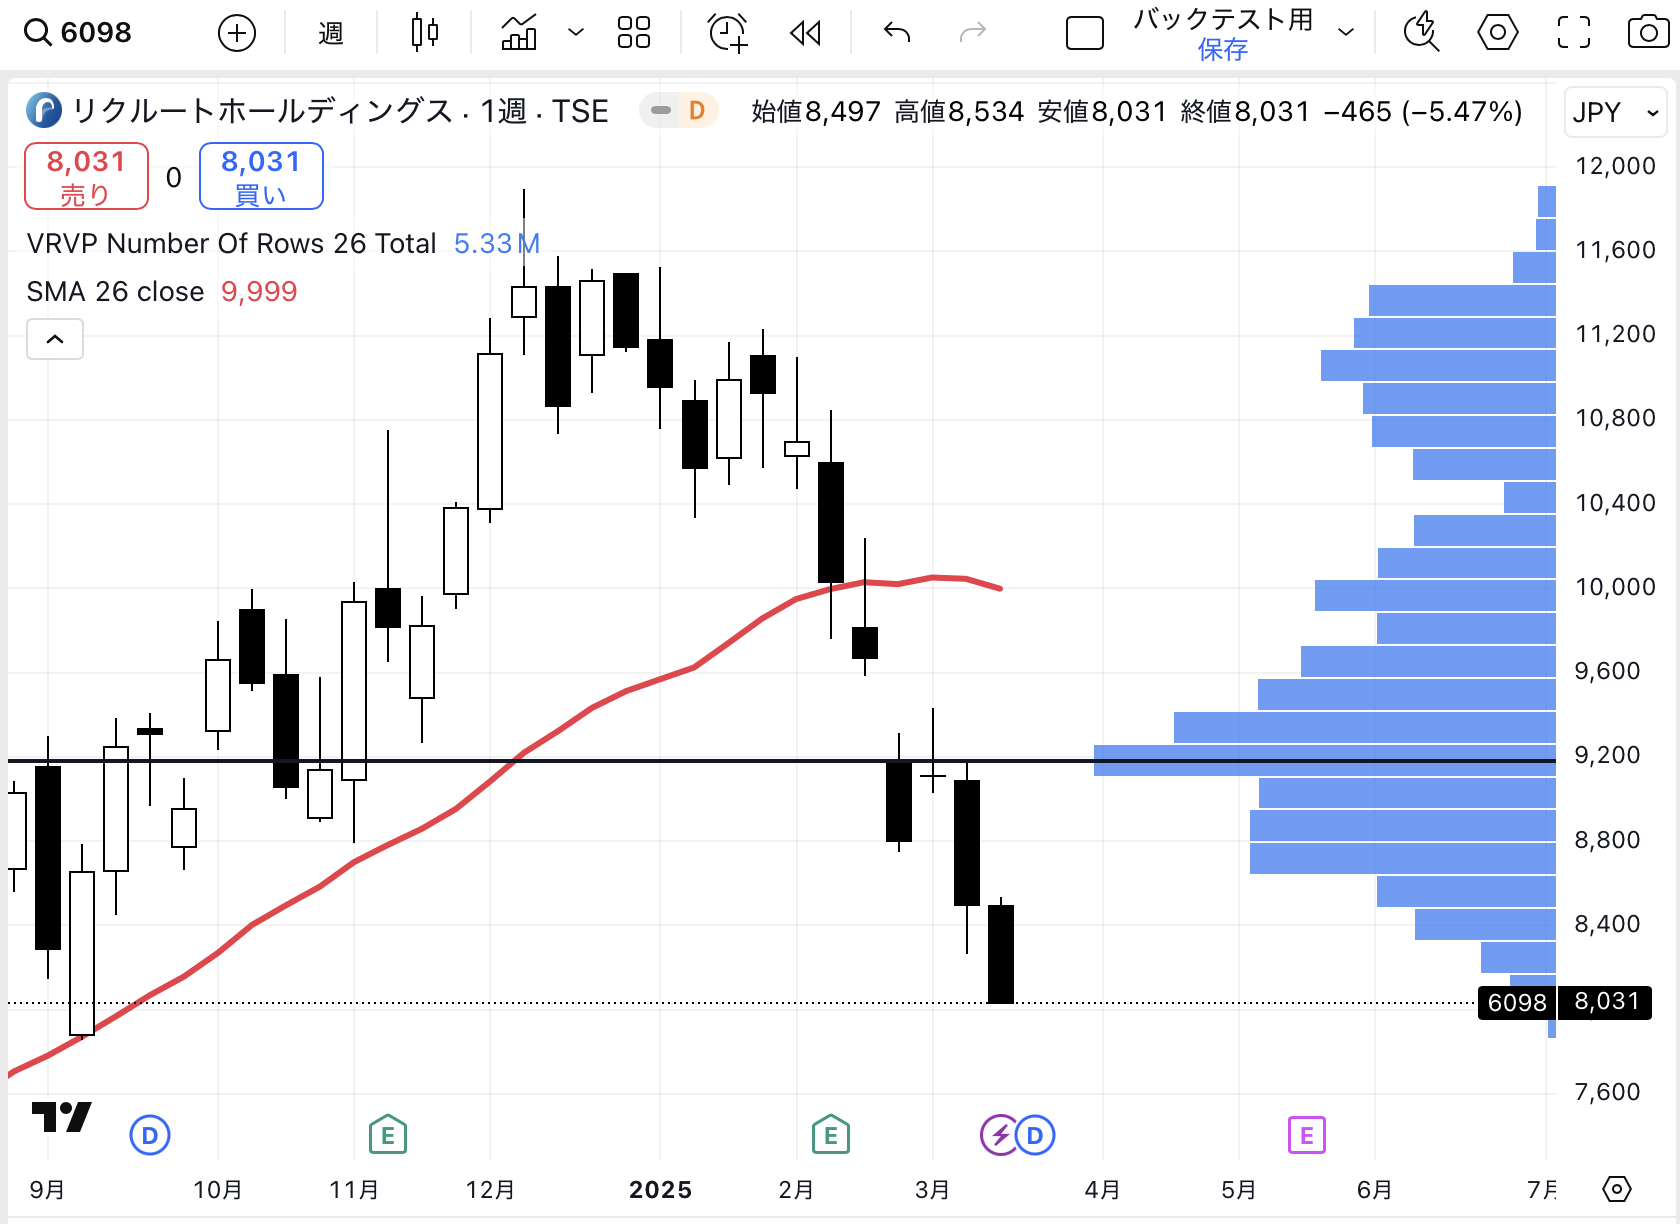Screen dimensions: 1680x1224
Task: Open candlestick chart style selector
Action: point(425,33)
